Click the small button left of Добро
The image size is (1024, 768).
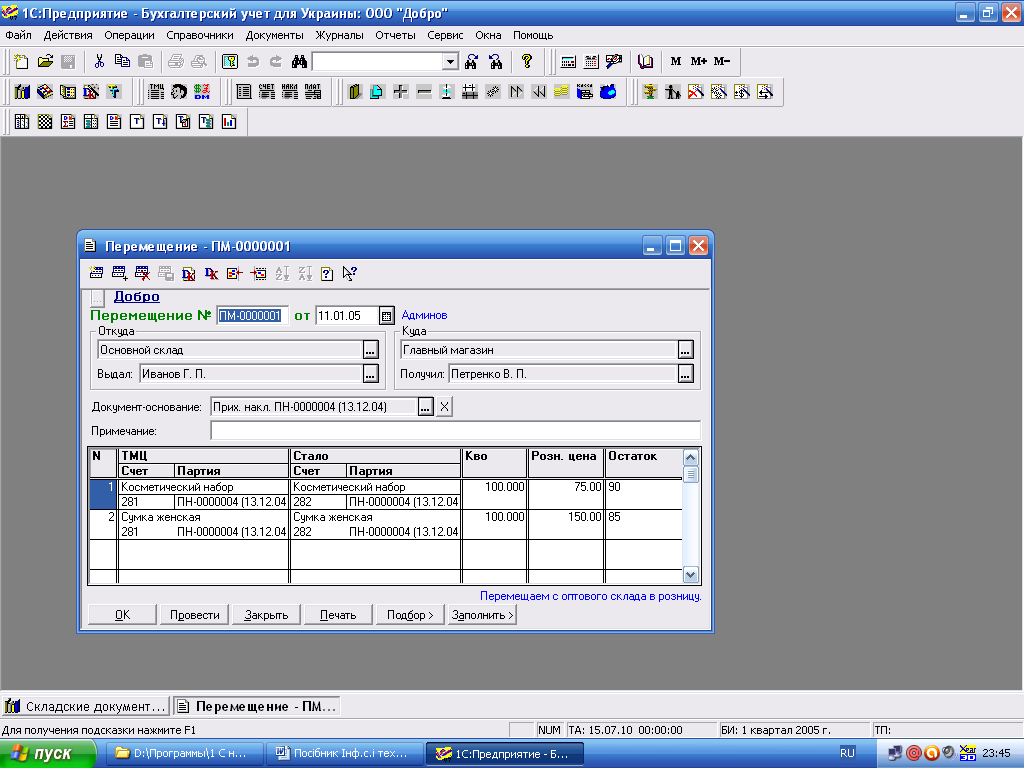(97, 298)
